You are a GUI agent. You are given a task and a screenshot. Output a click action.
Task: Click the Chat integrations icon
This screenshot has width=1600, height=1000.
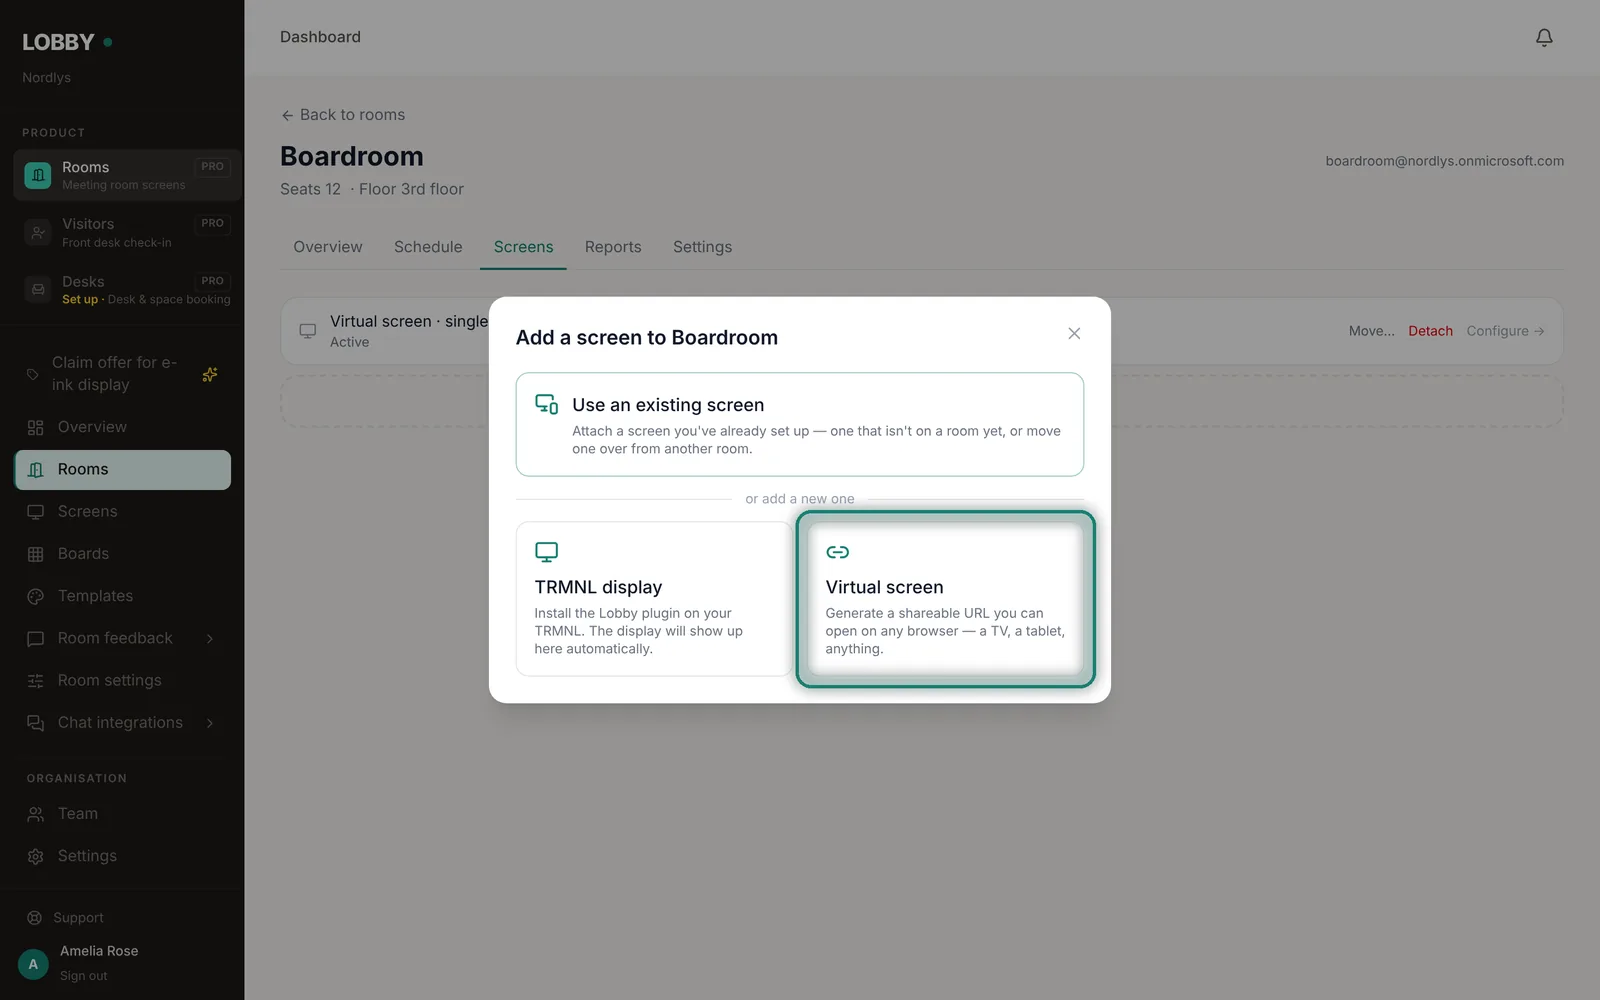point(36,723)
